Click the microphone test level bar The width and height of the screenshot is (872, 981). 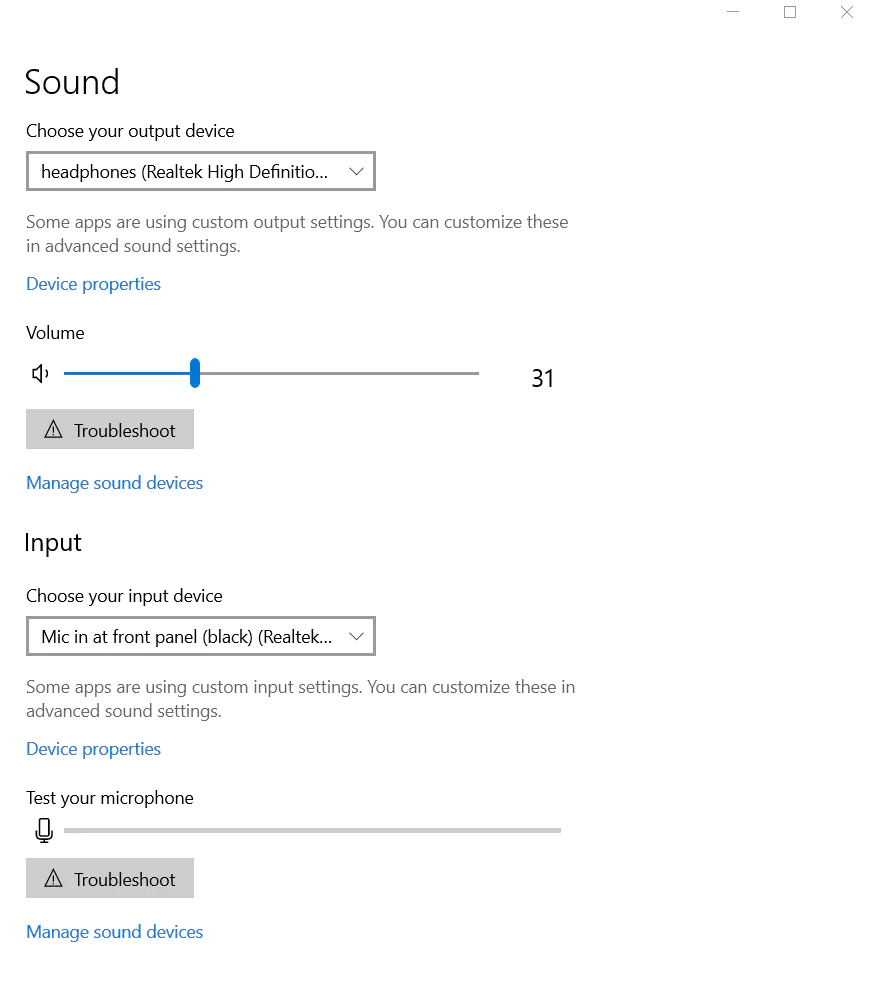tap(312, 830)
